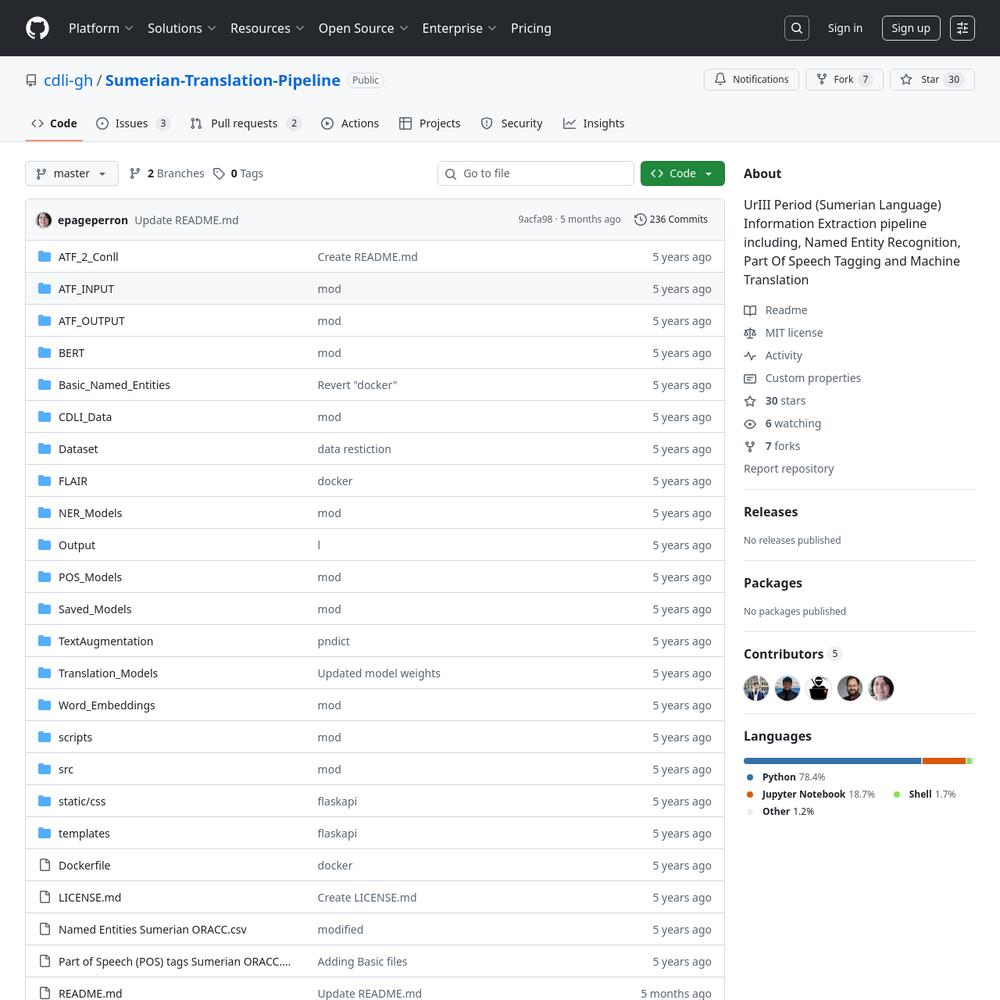Open the Notifications bell button
The image size is (1000, 1000).
750,80
